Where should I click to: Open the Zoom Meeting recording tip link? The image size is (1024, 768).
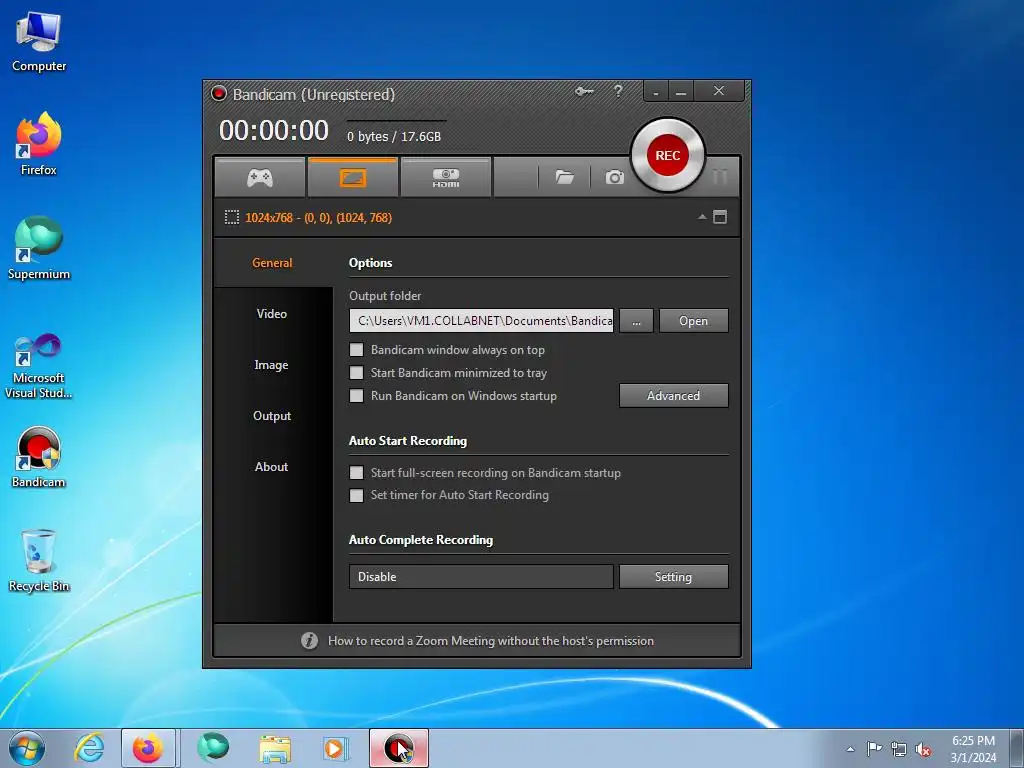tap(490, 641)
